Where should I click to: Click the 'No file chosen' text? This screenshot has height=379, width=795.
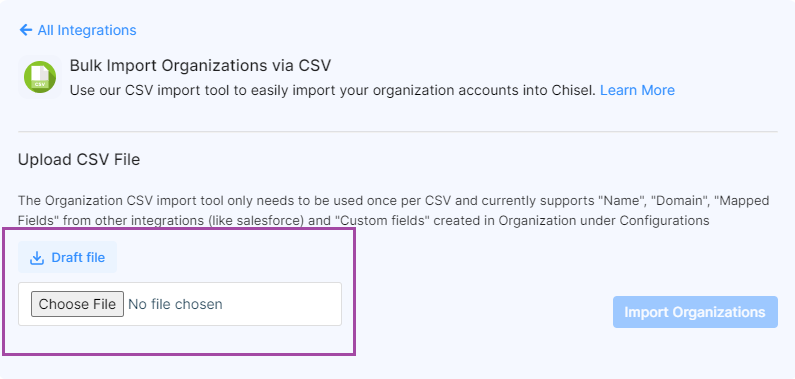click(x=175, y=304)
